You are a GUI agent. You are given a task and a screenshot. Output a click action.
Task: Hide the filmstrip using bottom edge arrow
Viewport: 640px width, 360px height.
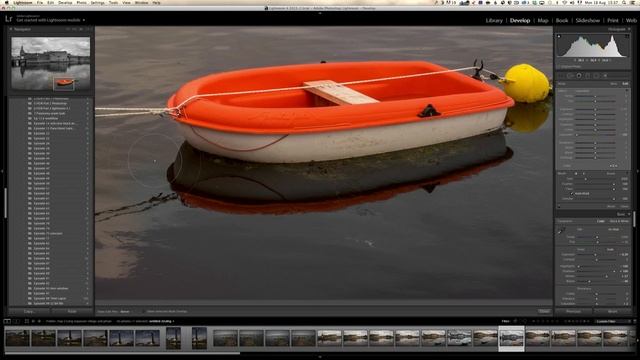pyautogui.click(x=320, y=357)
